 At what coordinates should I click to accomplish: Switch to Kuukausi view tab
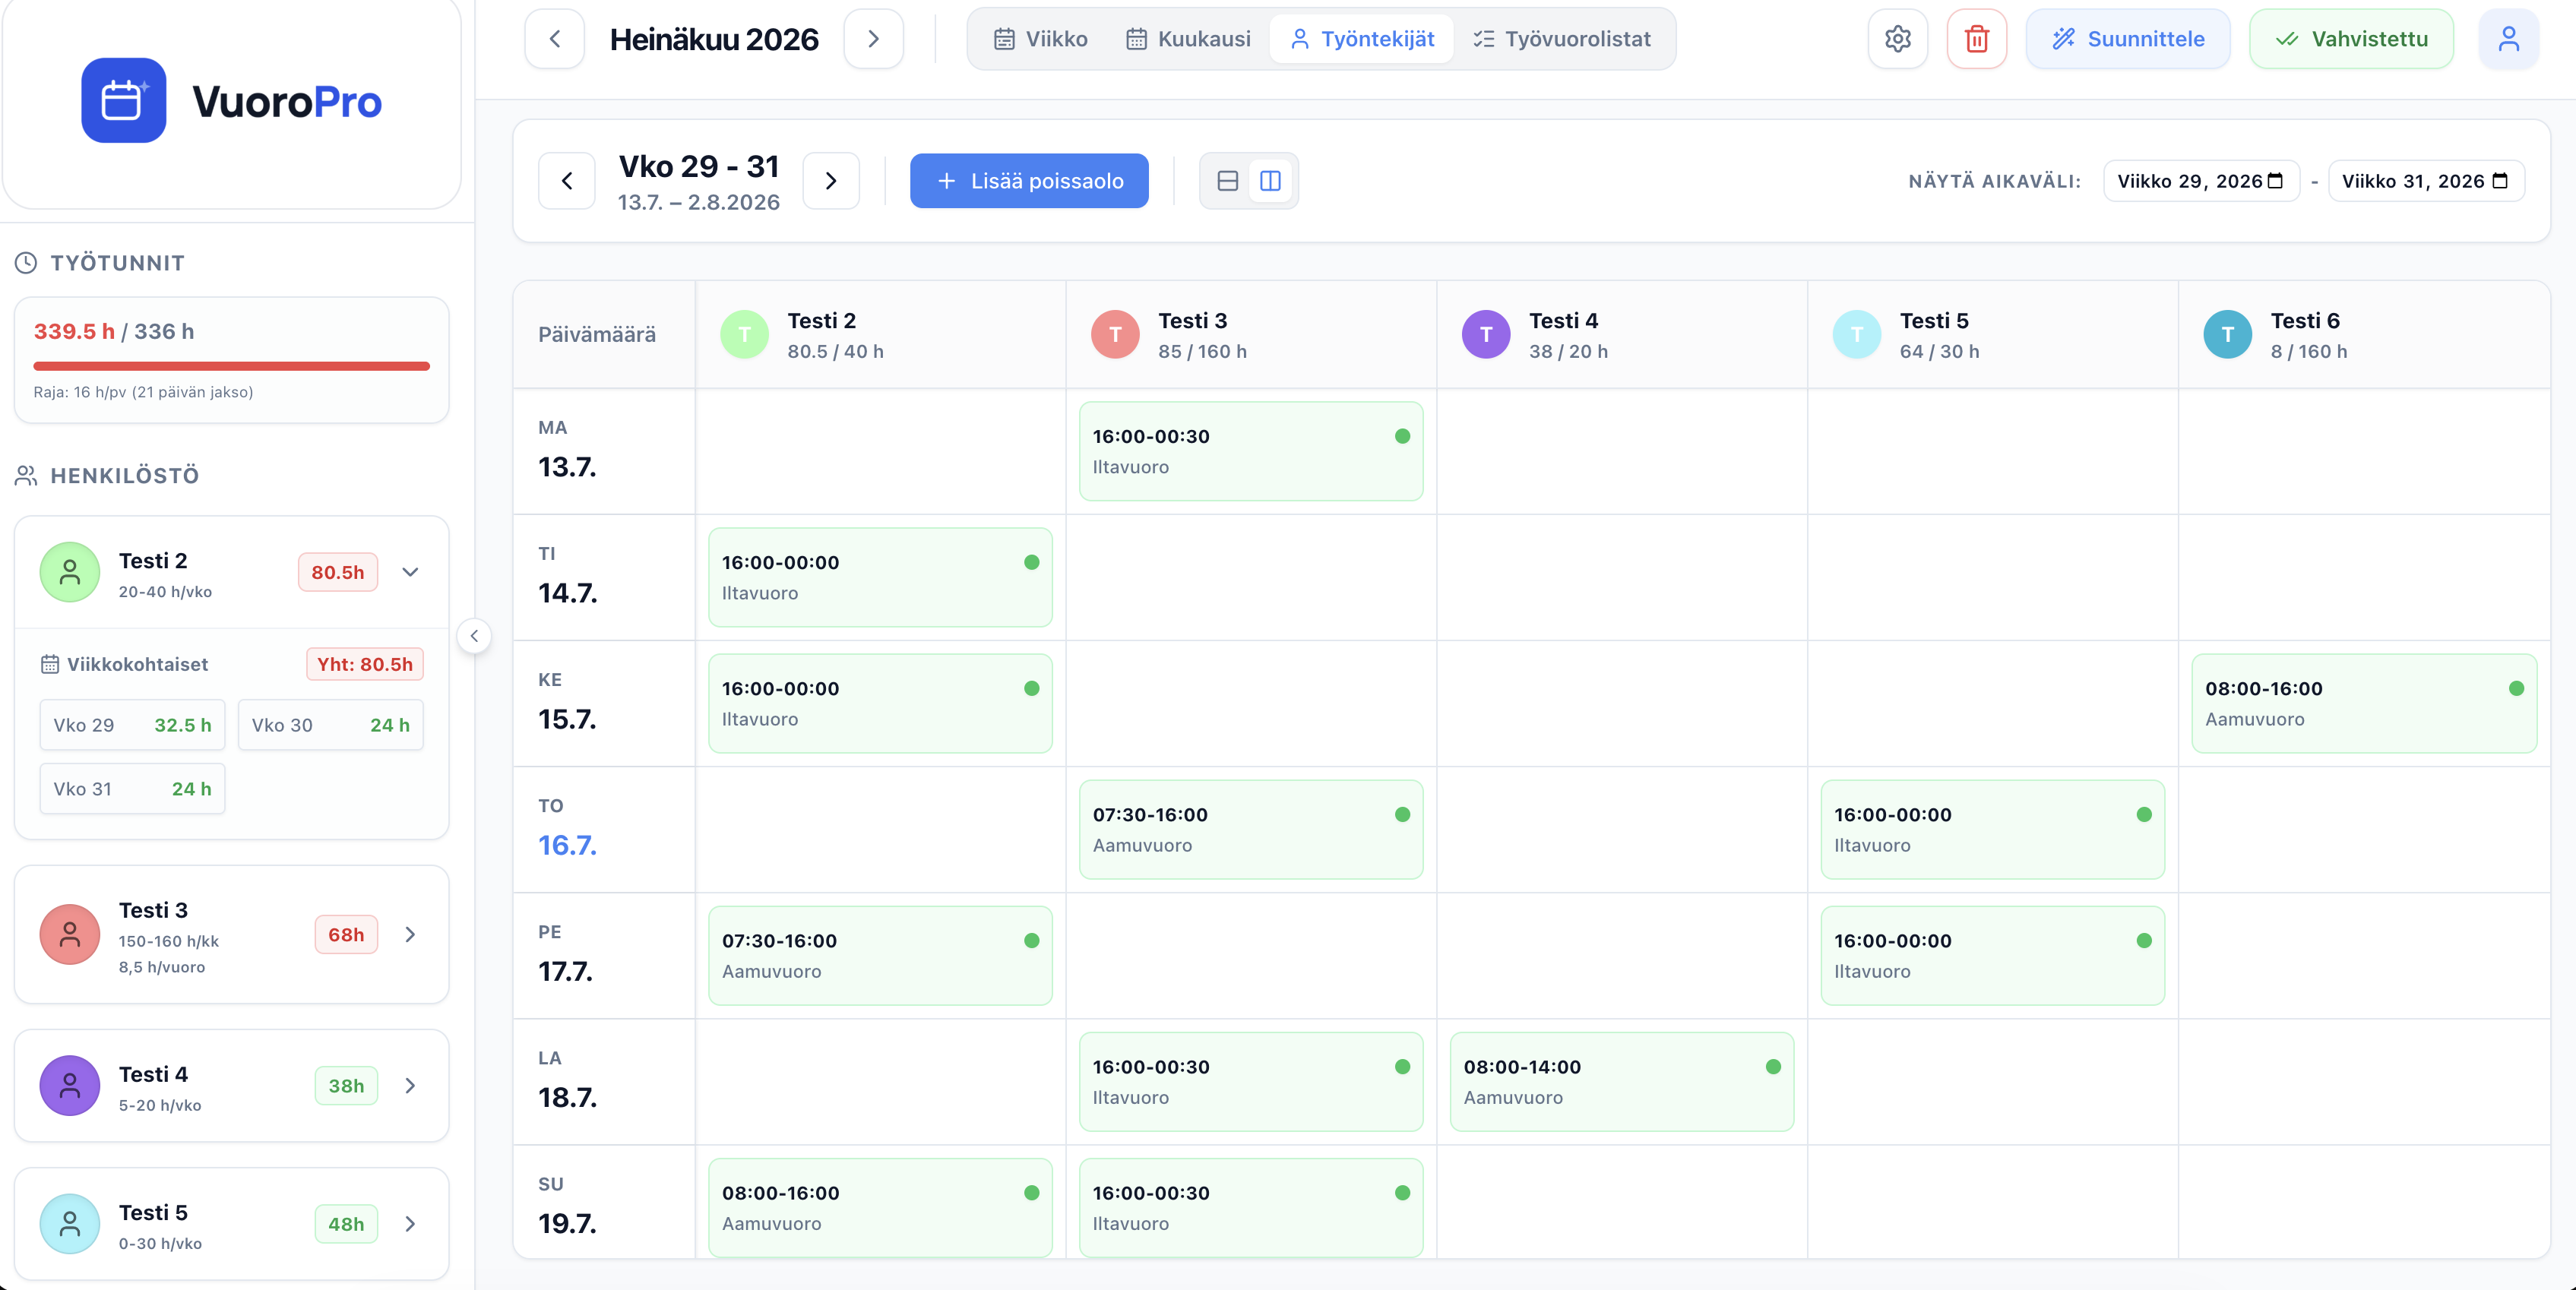click(x=1188, y=39)
